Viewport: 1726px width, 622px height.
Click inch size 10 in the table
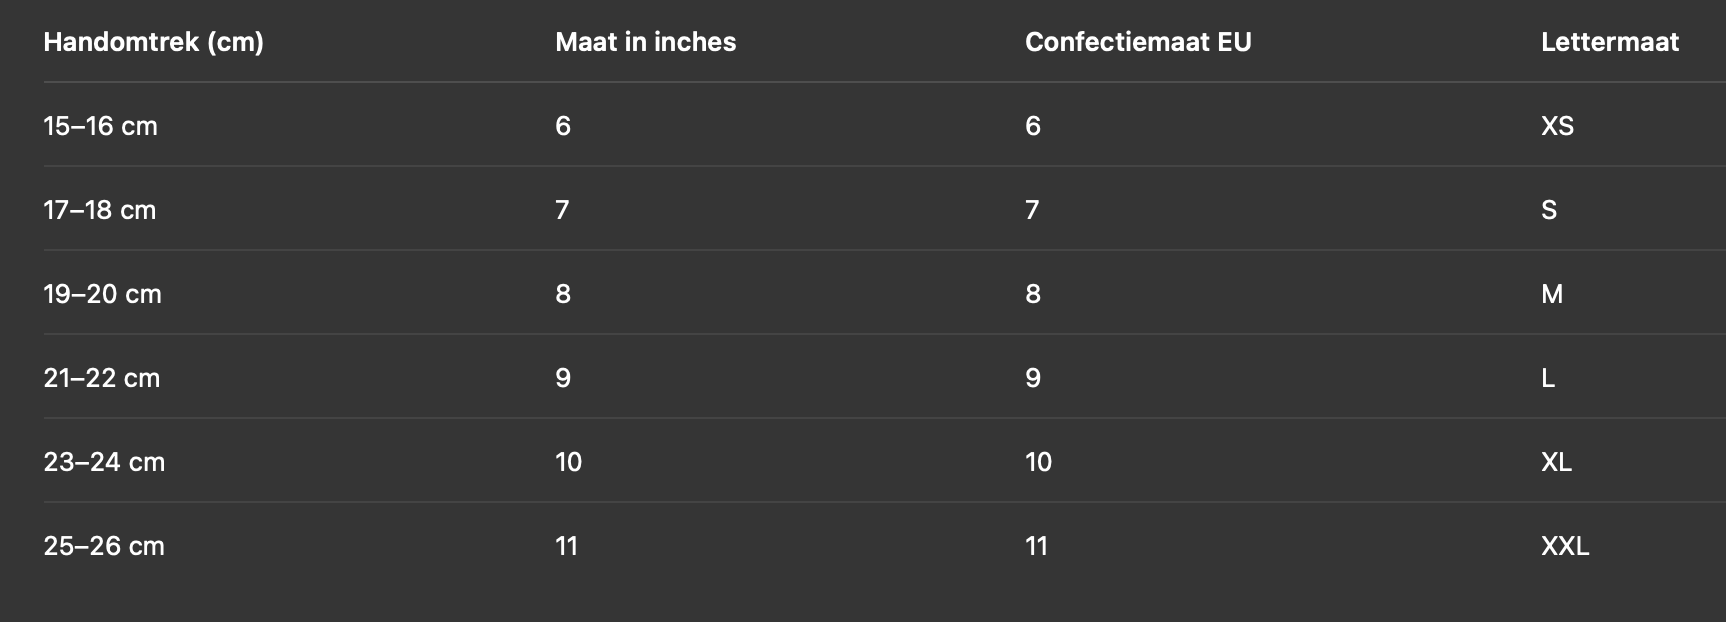568,462
